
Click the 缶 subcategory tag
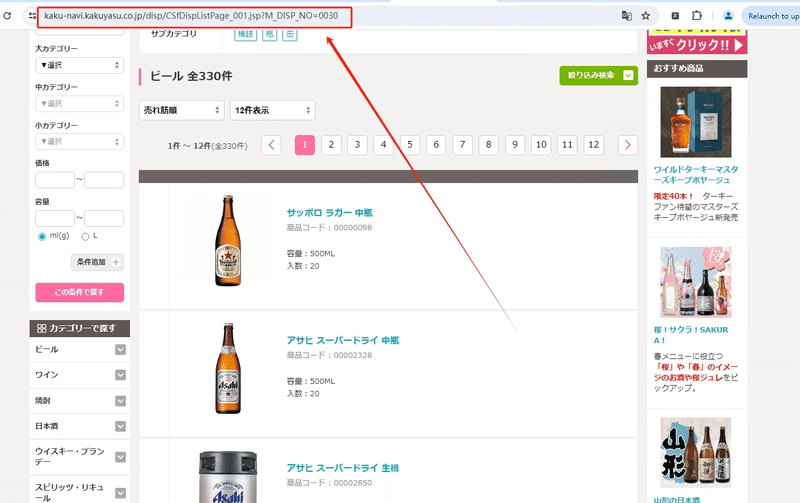(290, 34)
